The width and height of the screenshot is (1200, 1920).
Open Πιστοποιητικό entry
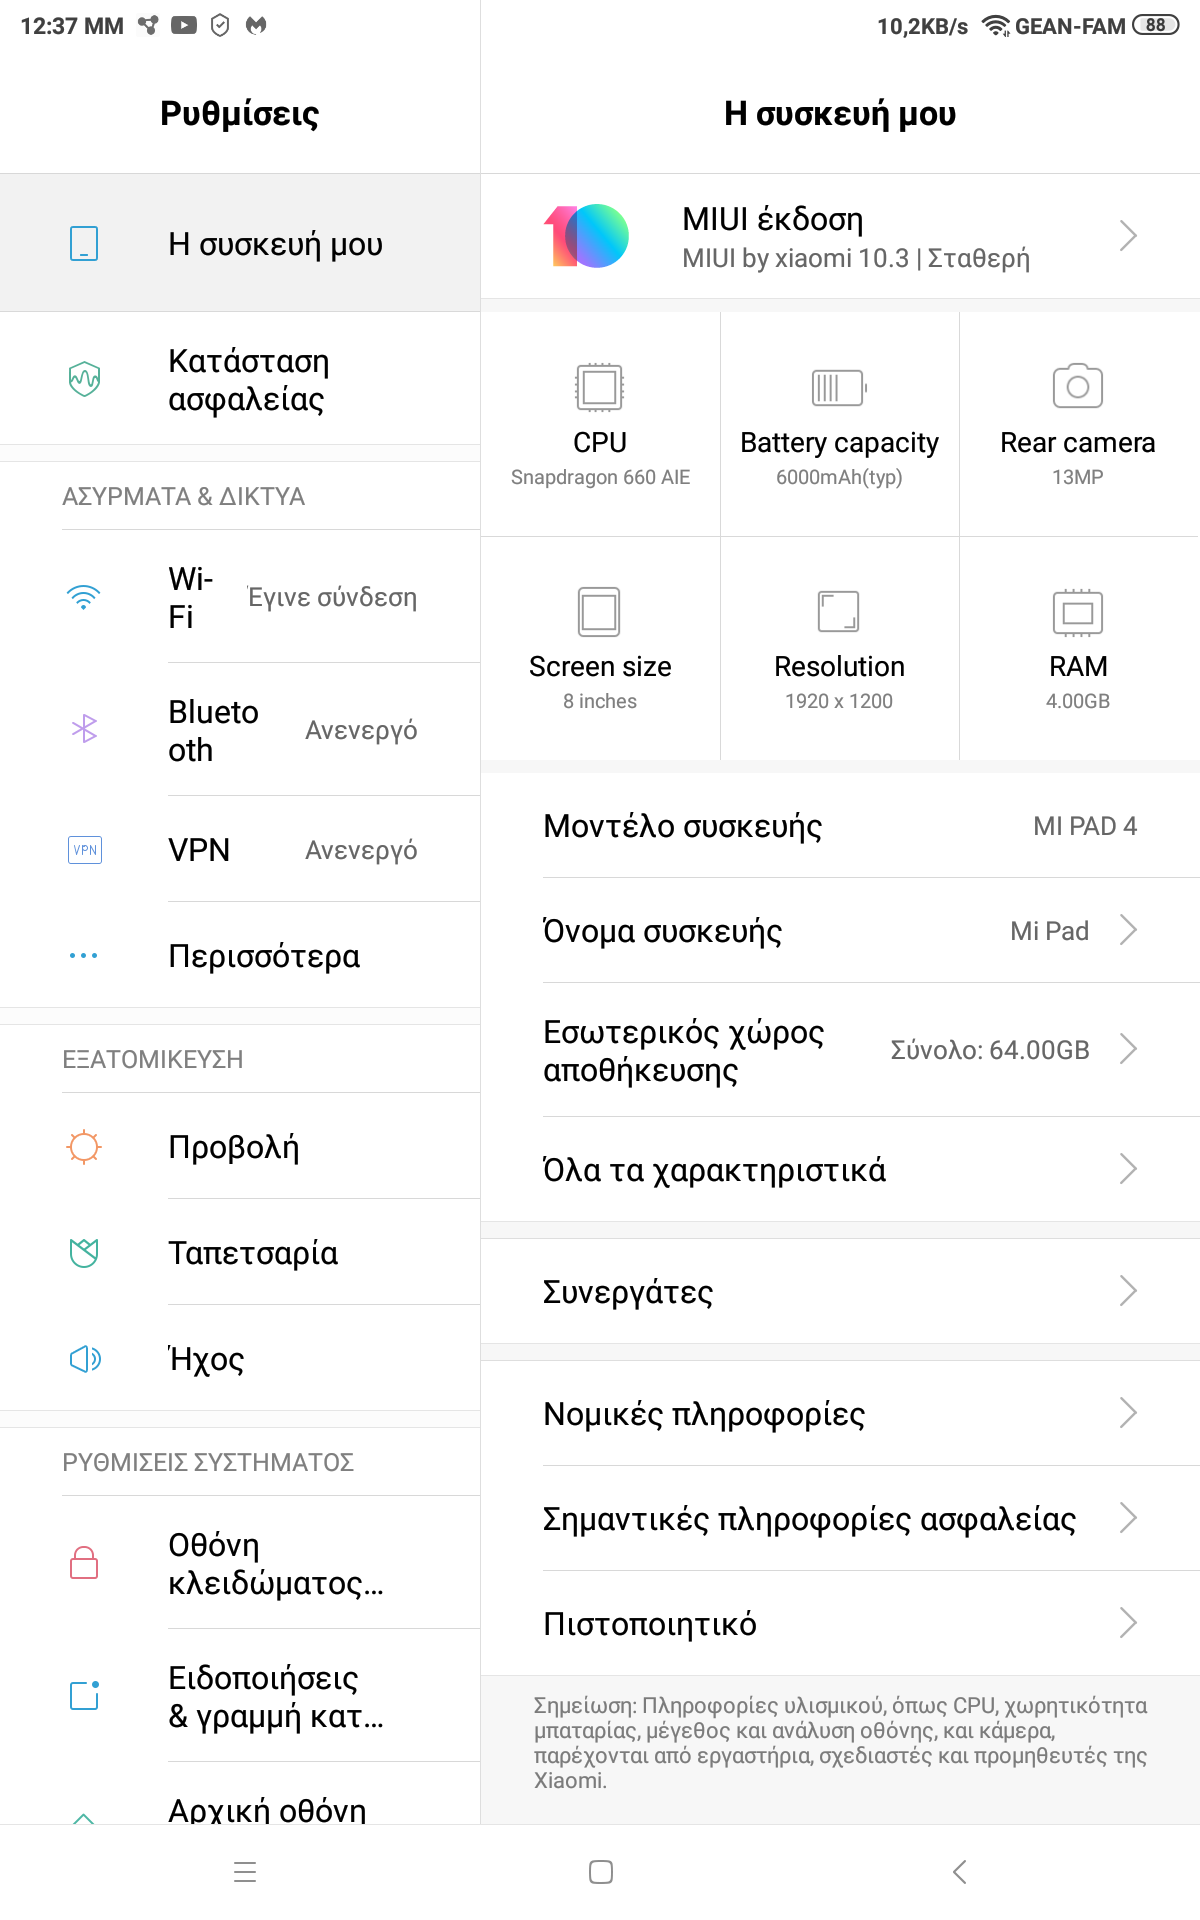(x=840, y=1624)
